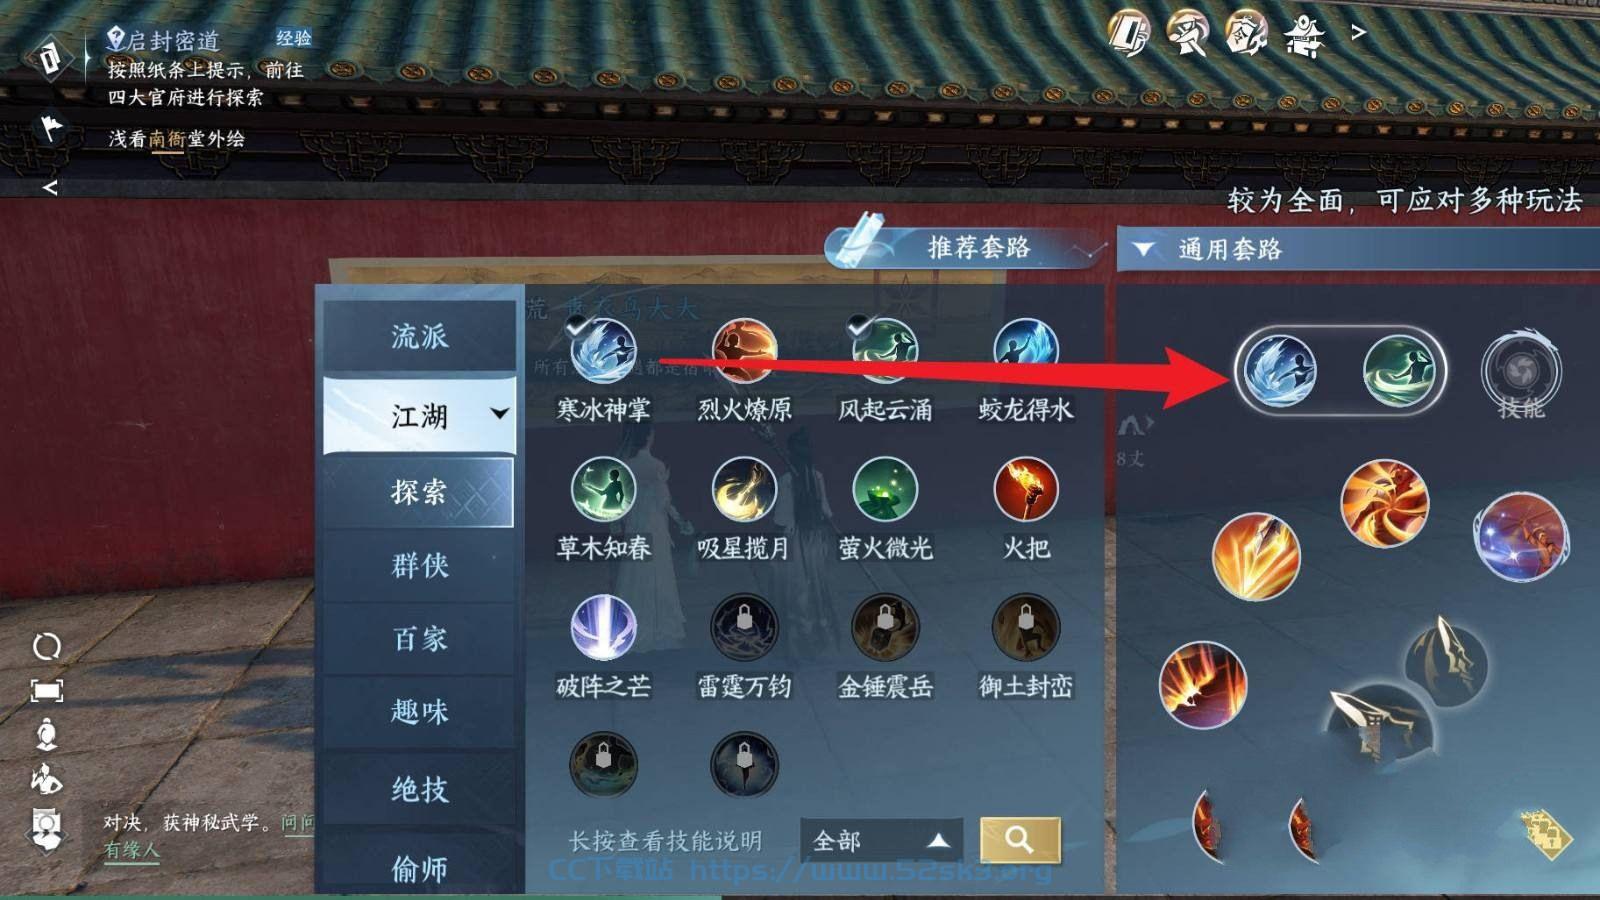
Task: Select the 萤火微光 skill icon
Action: (x=885, y=489)
